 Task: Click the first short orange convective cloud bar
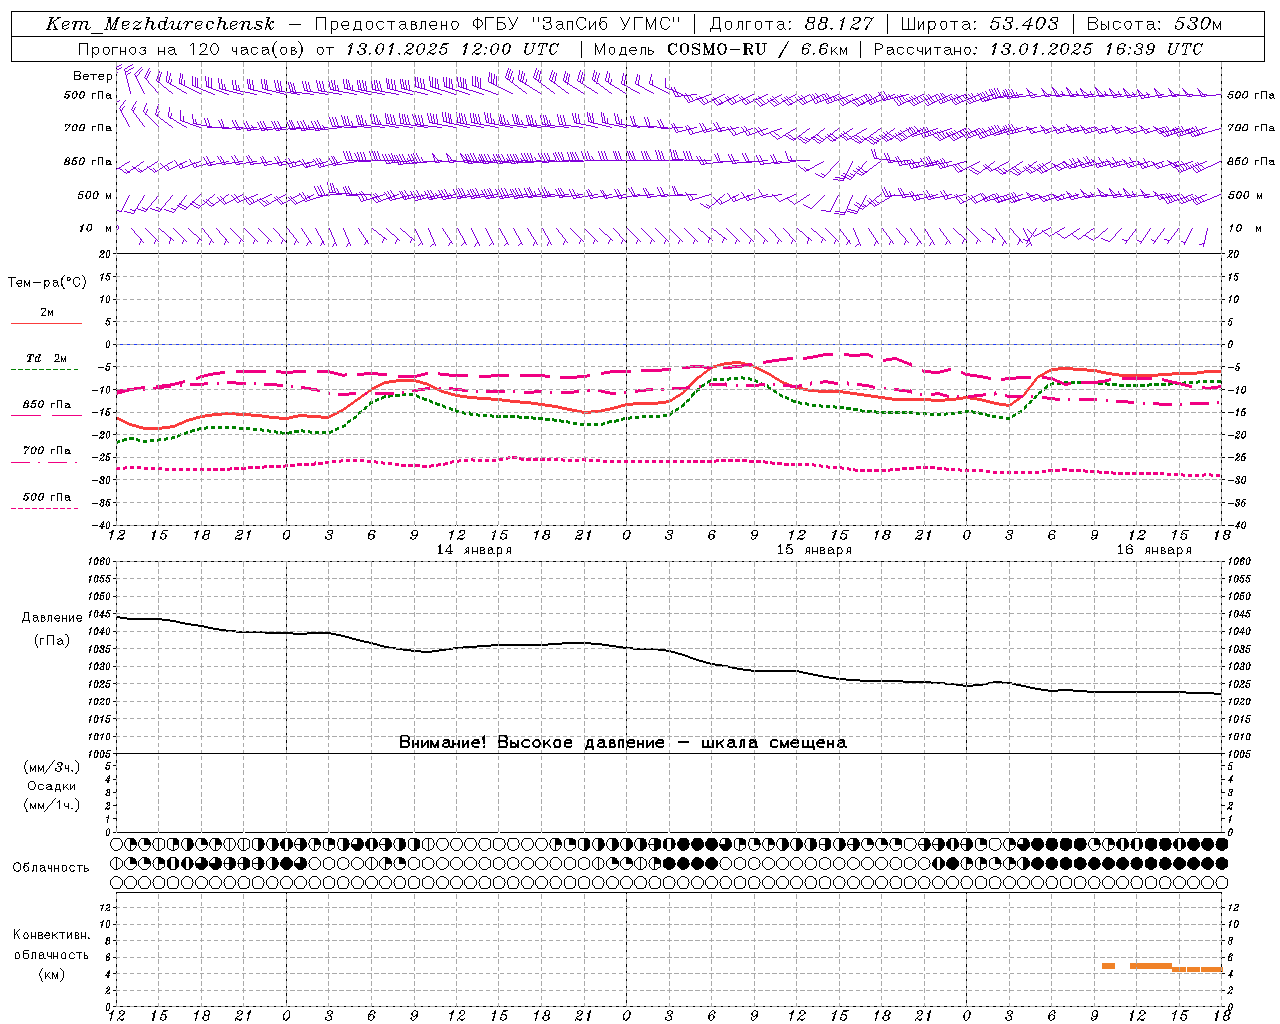pos(1108,966)
